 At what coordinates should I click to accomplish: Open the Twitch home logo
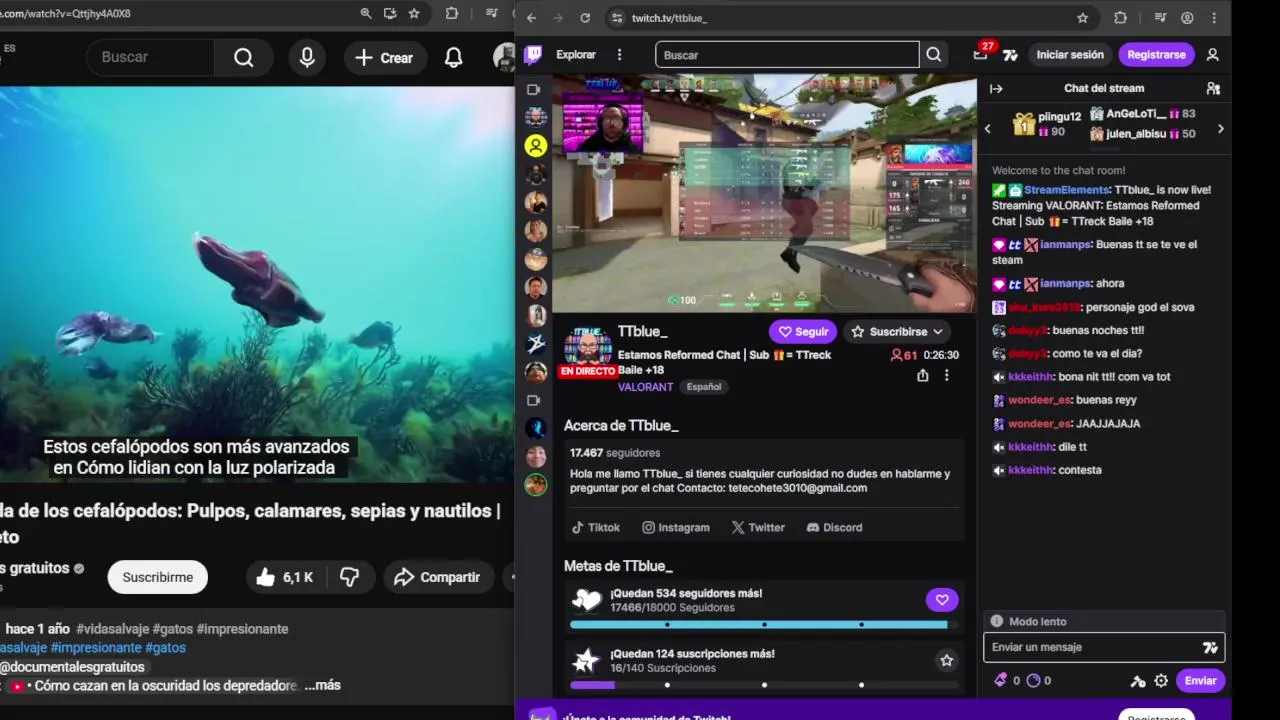pyautogui.click(x=534, y=55)
